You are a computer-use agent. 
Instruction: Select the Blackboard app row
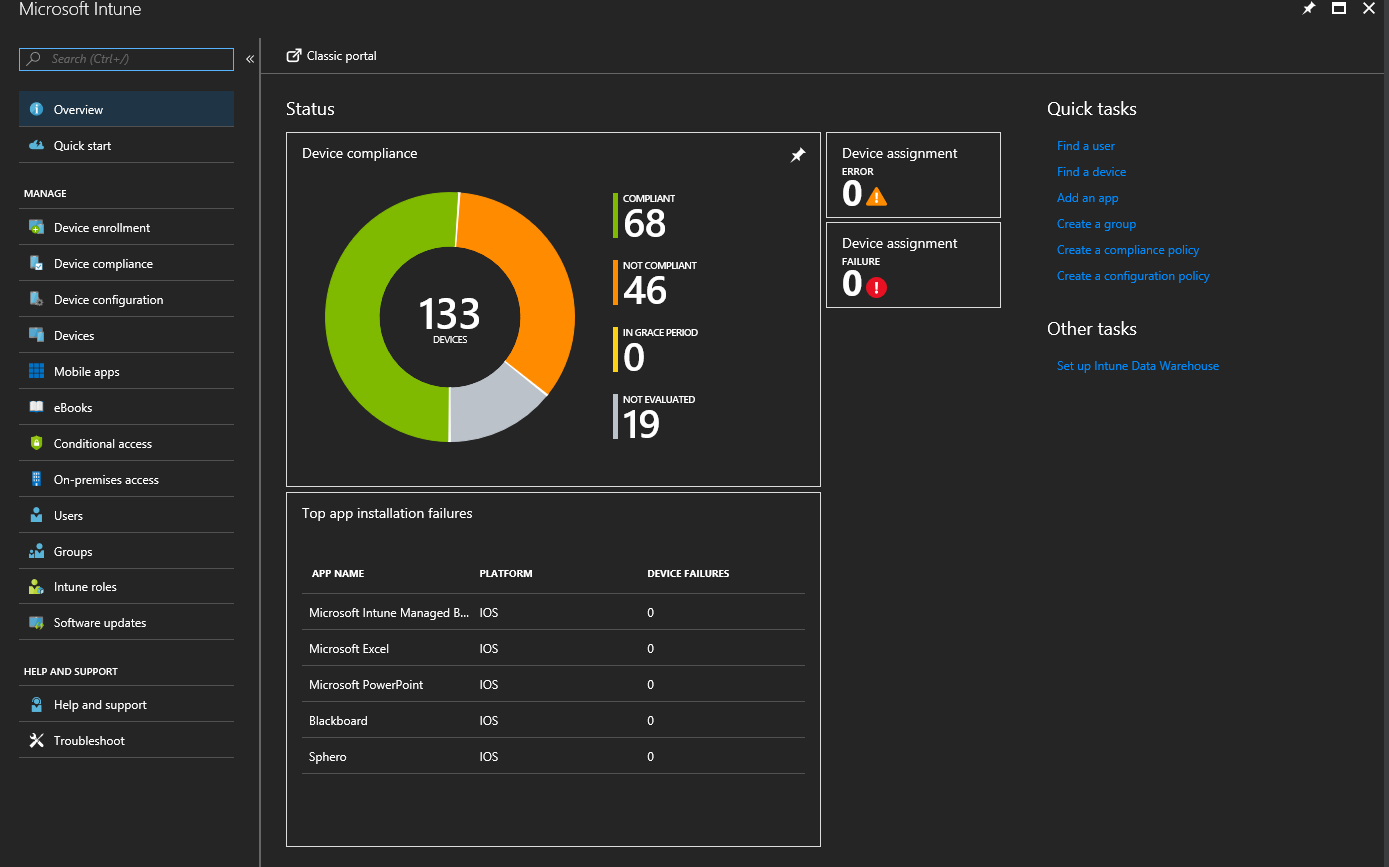click(x=553, y=720)
